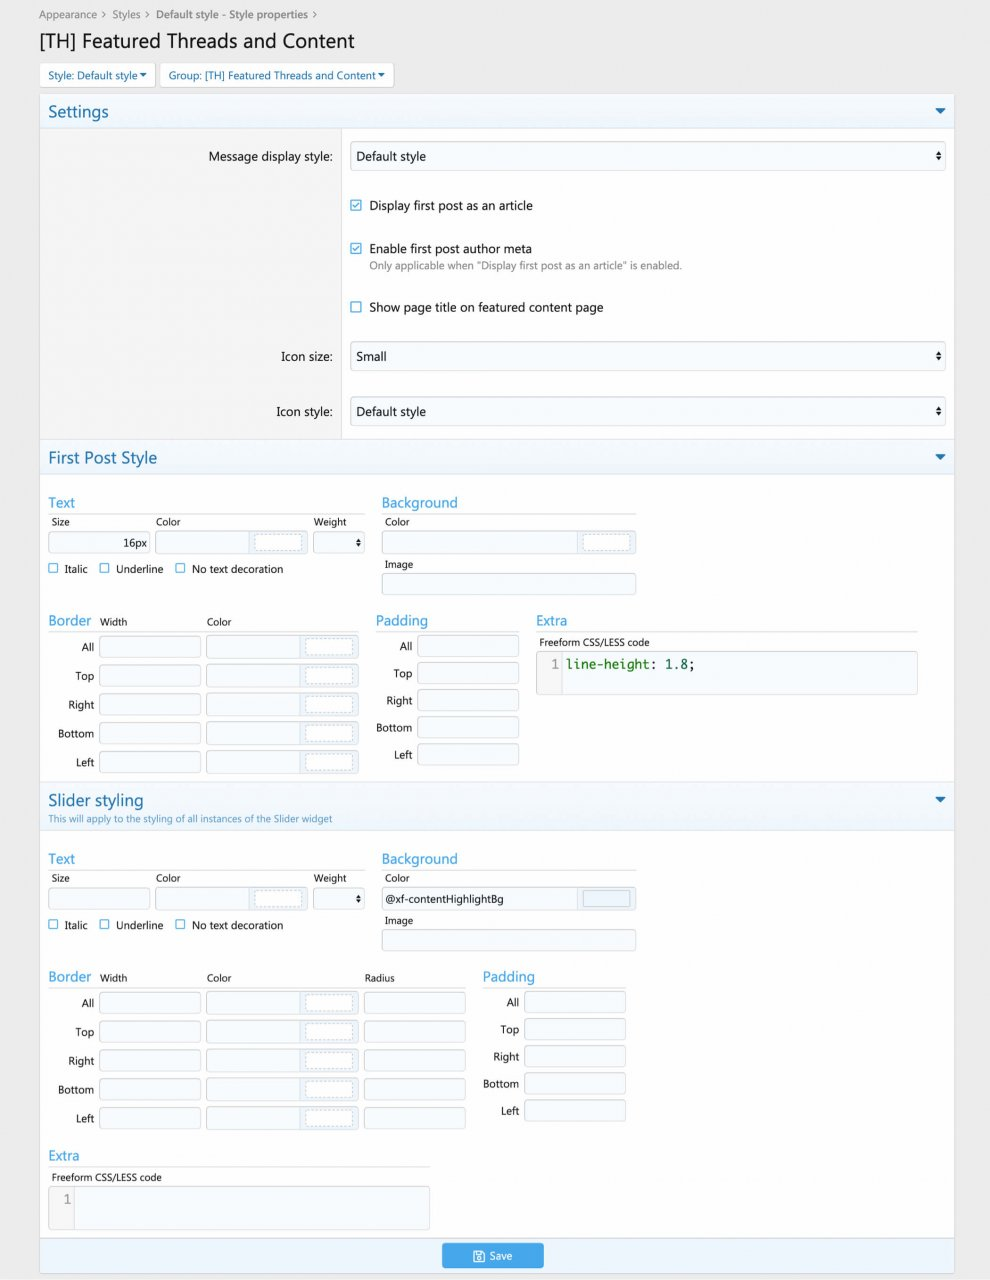Open the Icon size dropdown
Image resolution: width=990 pixels, height=1280 pixels.
point(647,356)
